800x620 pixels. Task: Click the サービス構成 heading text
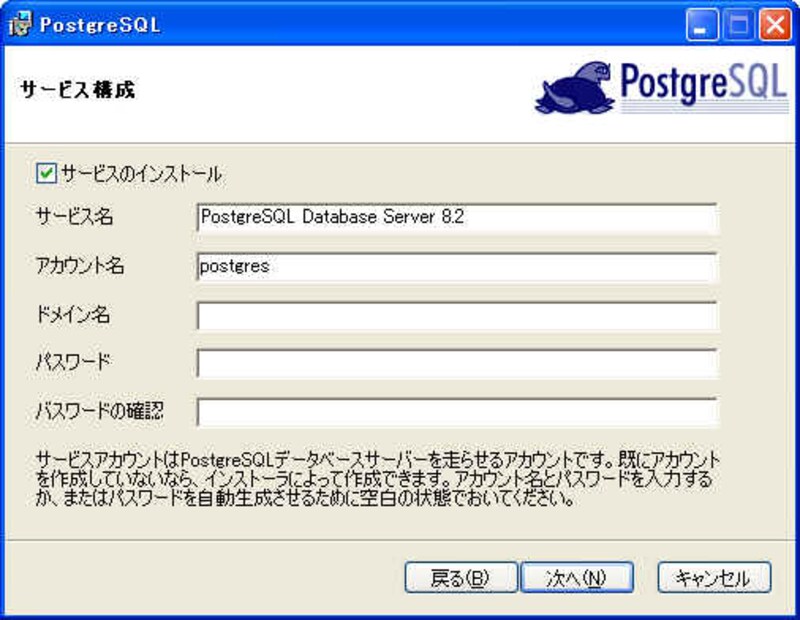[78, 90]
